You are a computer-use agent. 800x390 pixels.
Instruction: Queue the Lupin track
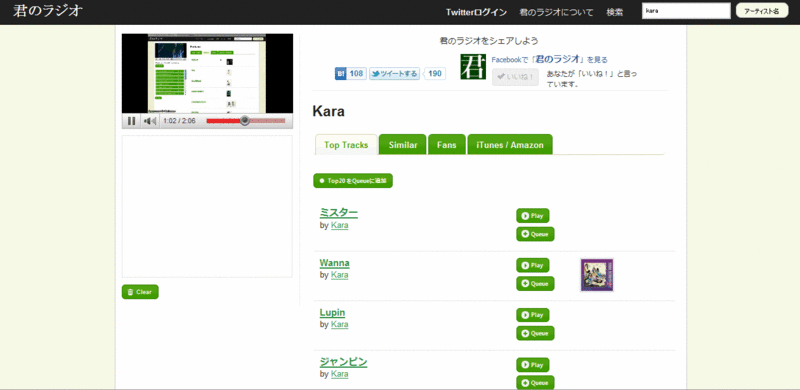[x=535, y=333]
